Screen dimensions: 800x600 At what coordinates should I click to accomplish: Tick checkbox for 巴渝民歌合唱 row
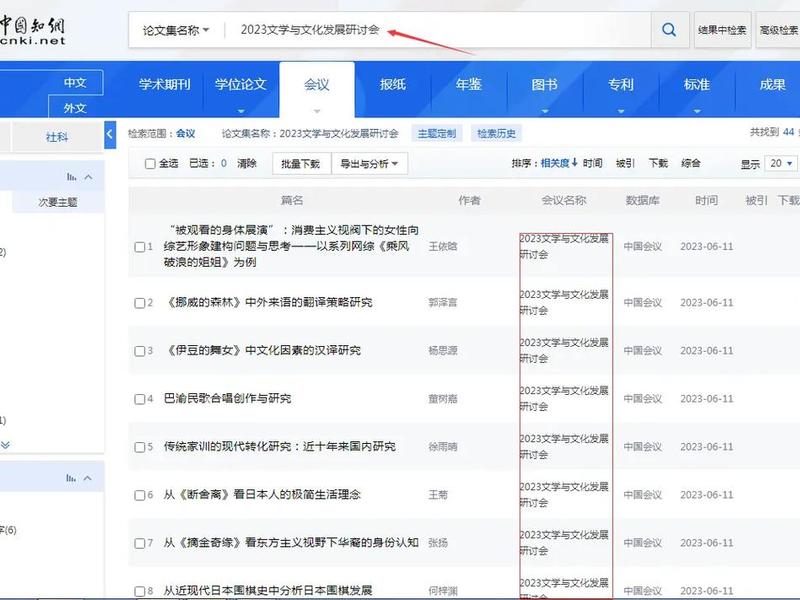click(139, 399)
